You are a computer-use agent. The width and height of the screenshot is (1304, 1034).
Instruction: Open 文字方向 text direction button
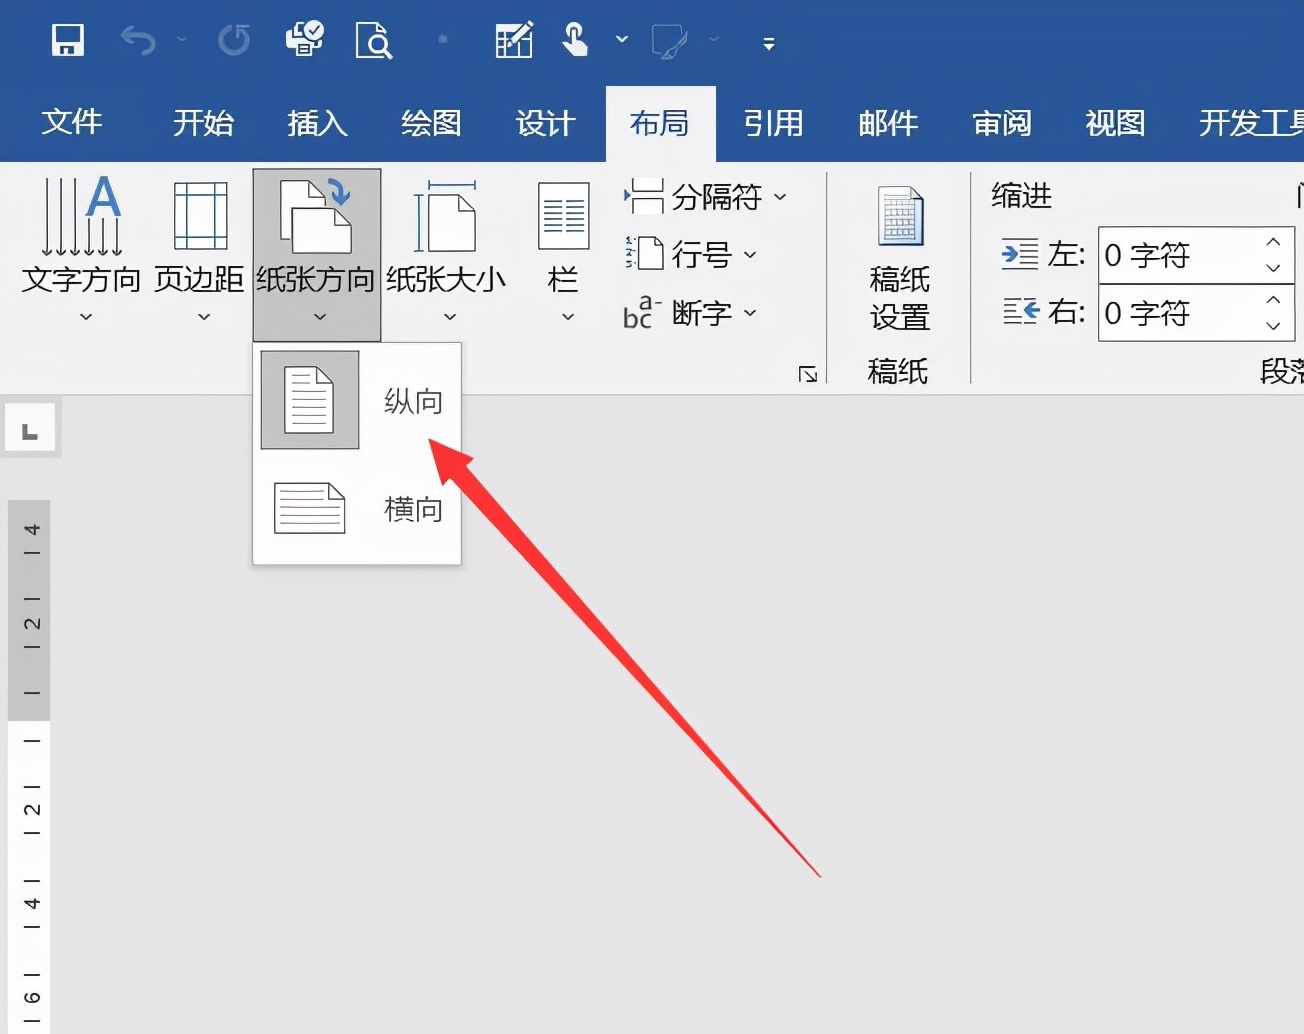coord(82,251)
